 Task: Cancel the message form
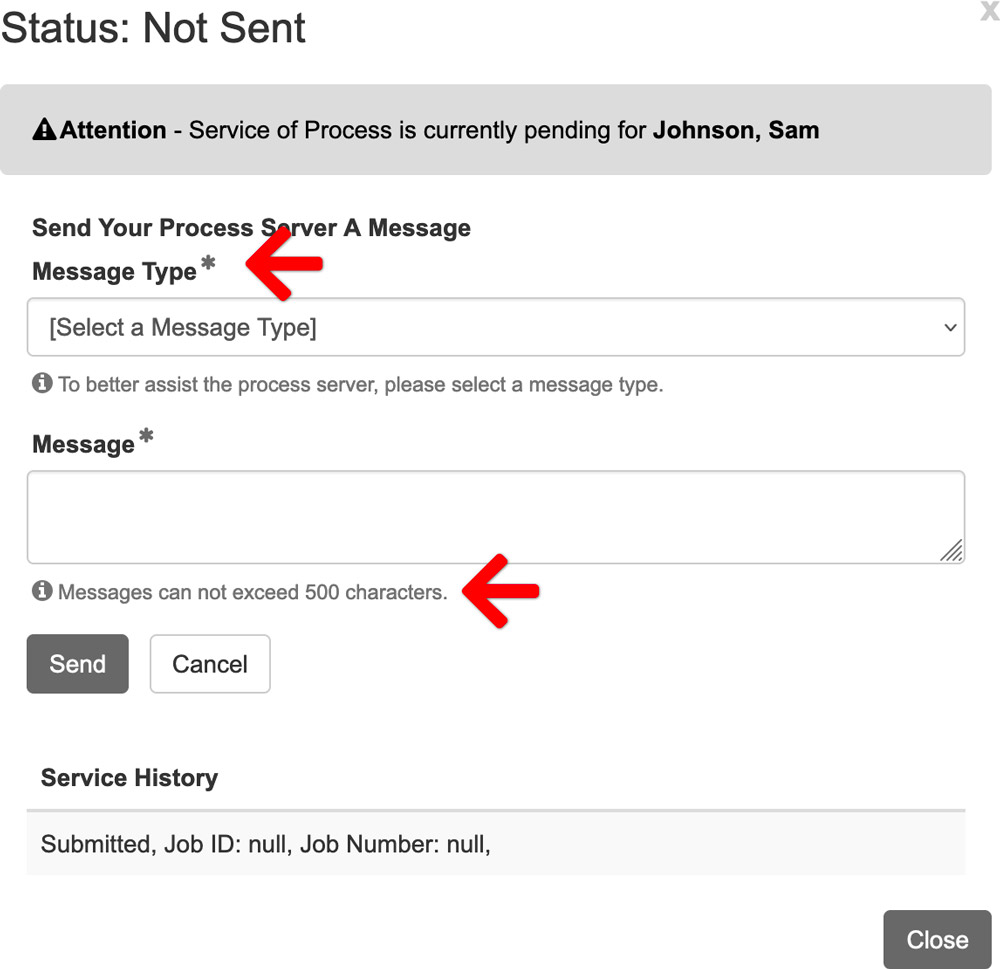pyautogui.click(x=210, y=663)
